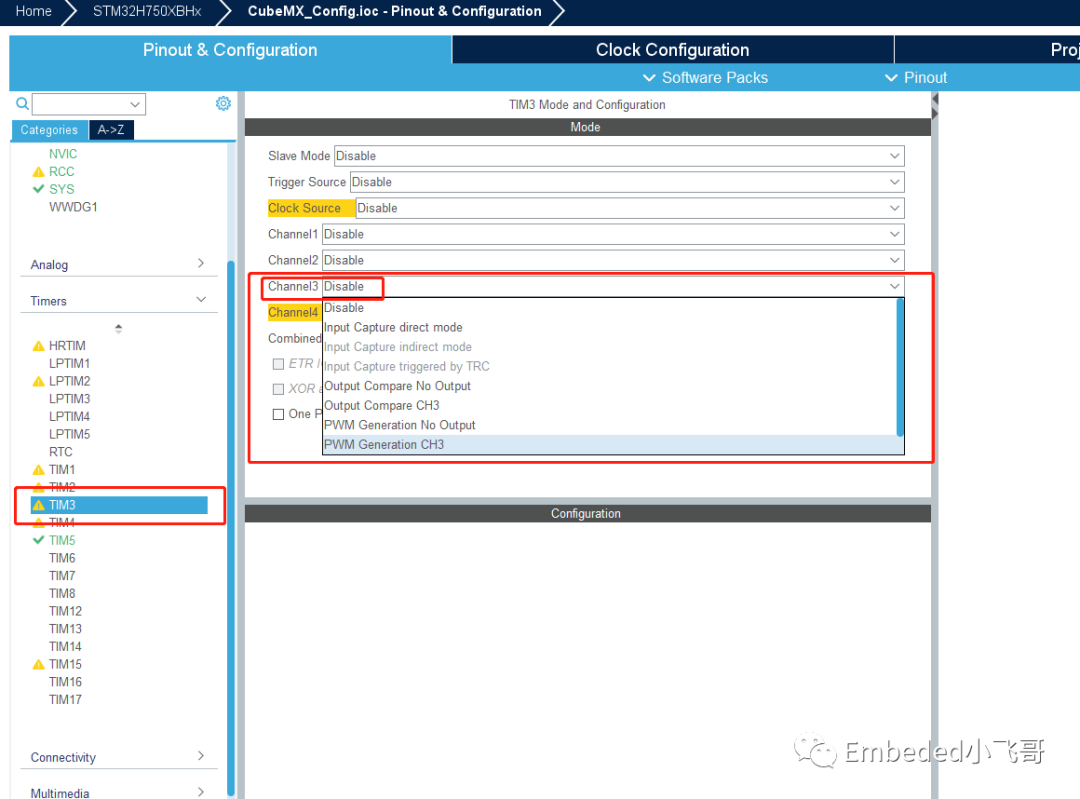Switch to Pinout & Configuration tab
This screenshot has height=799, width=1080.
230,50
